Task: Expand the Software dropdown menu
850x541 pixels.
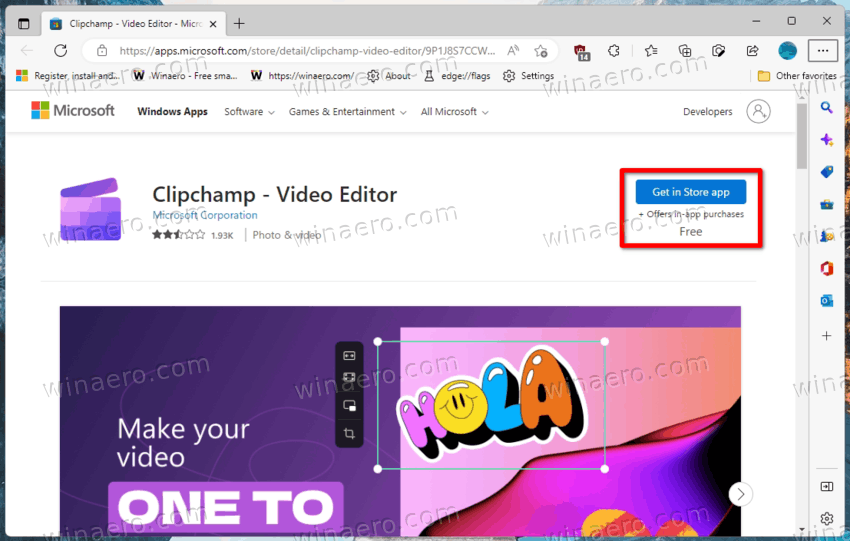Action: click(249, 112)
